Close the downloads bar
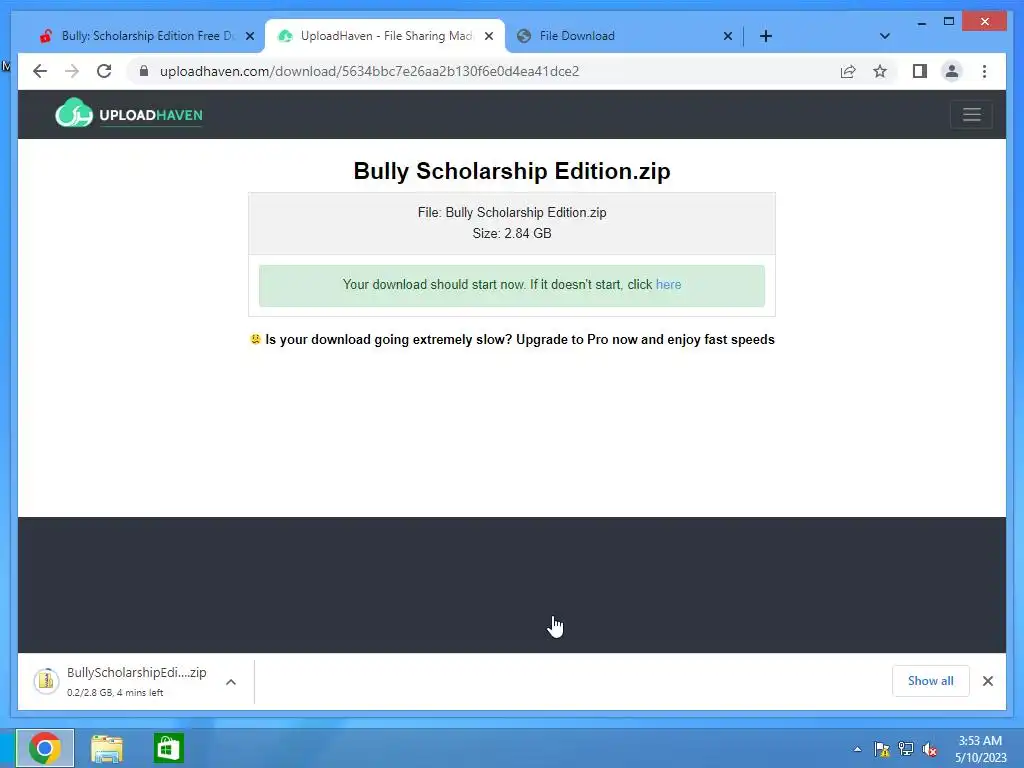Screen dimensions: 1024x768 tap(987, 681)
